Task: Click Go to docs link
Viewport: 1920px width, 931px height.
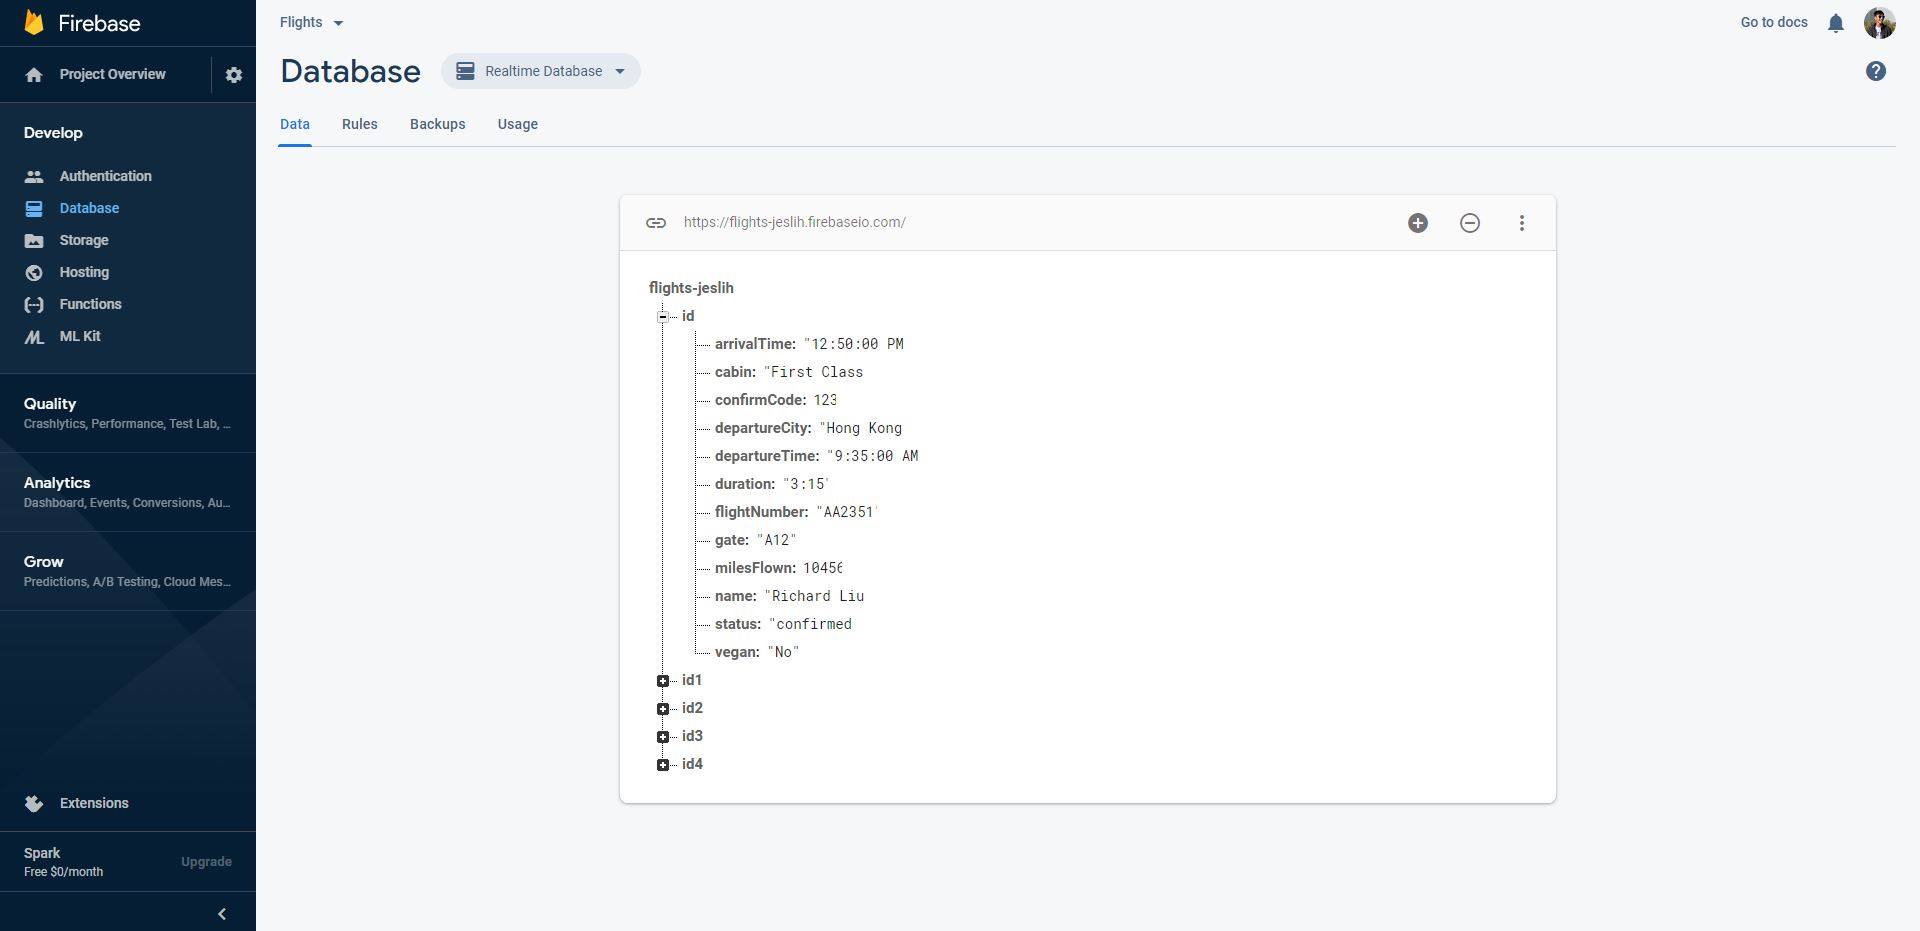Action: [1774, 22]
